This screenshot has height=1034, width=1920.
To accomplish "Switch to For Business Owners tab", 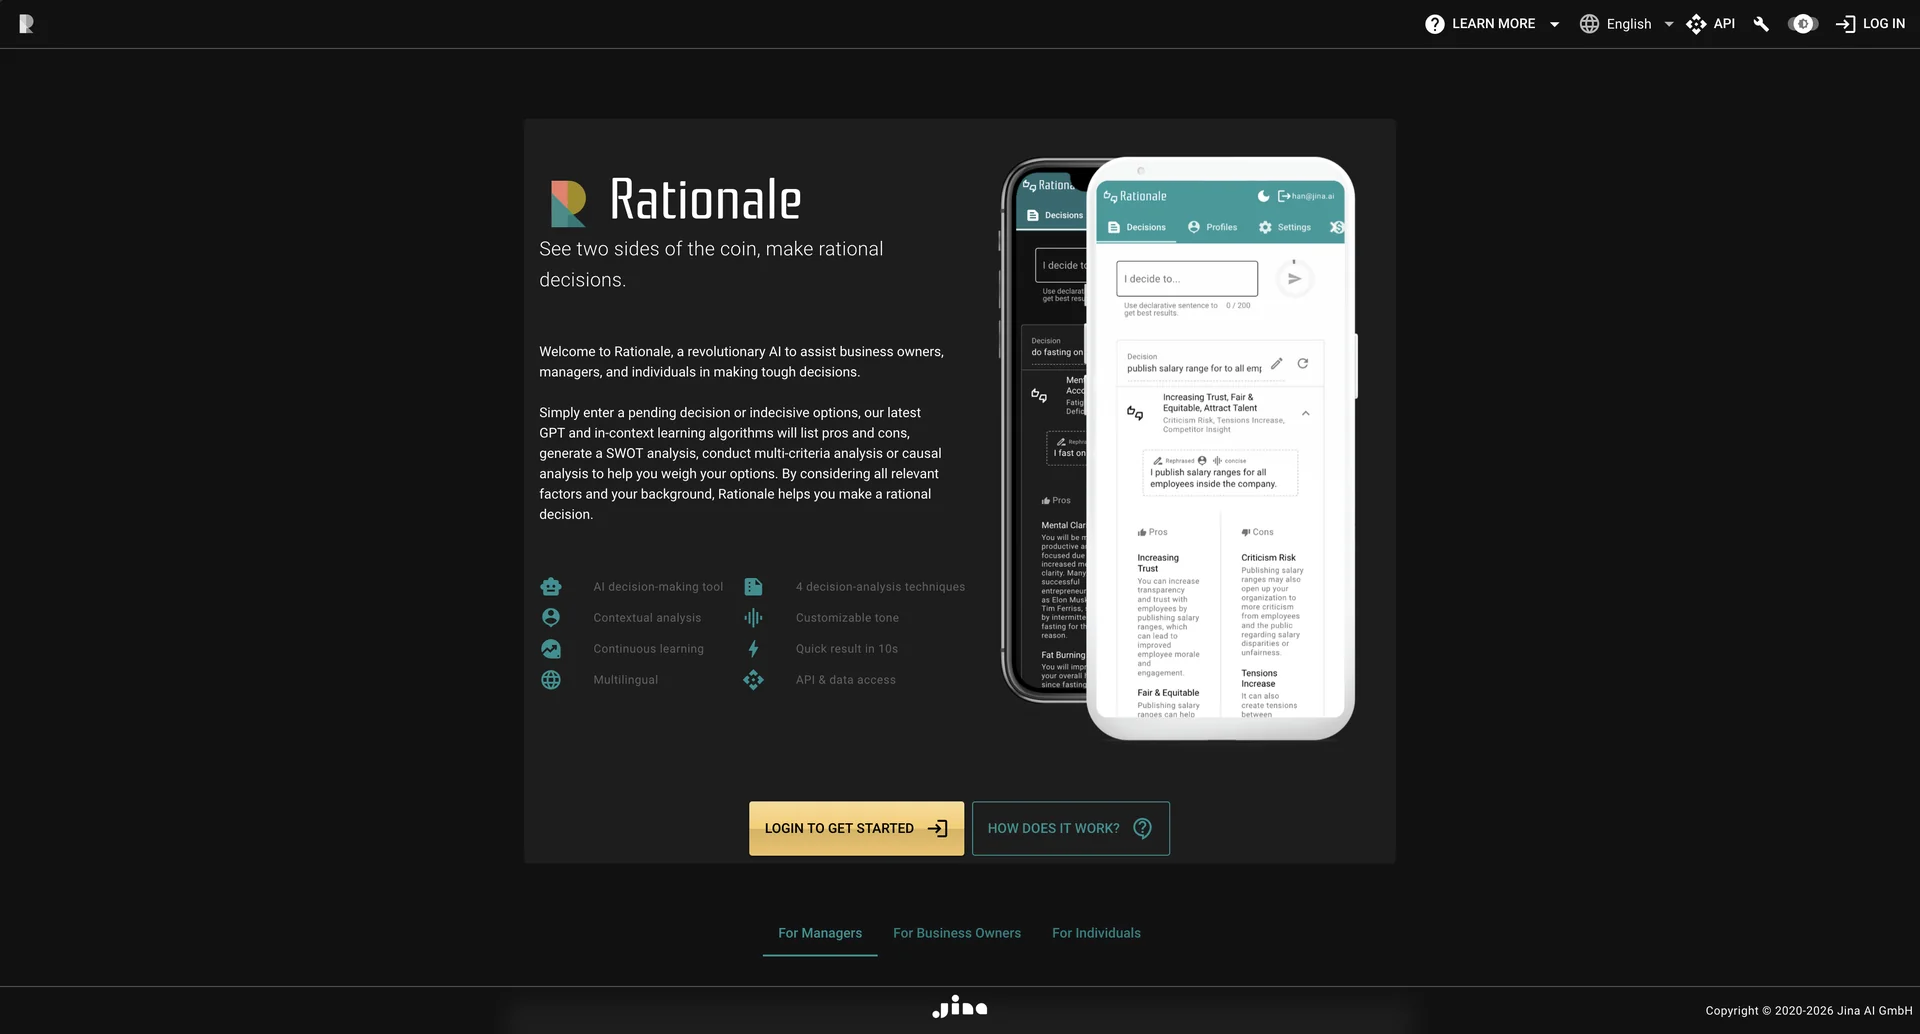I will (x=957, y=933).
